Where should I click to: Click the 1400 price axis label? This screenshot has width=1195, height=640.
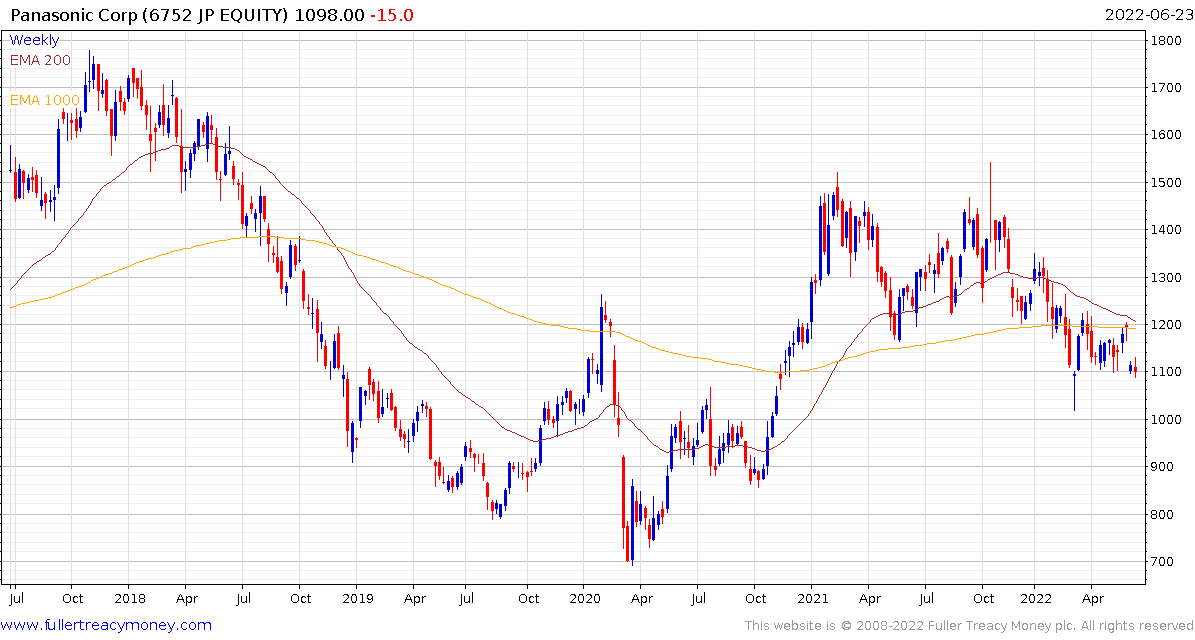click(x=1168, y=229)
